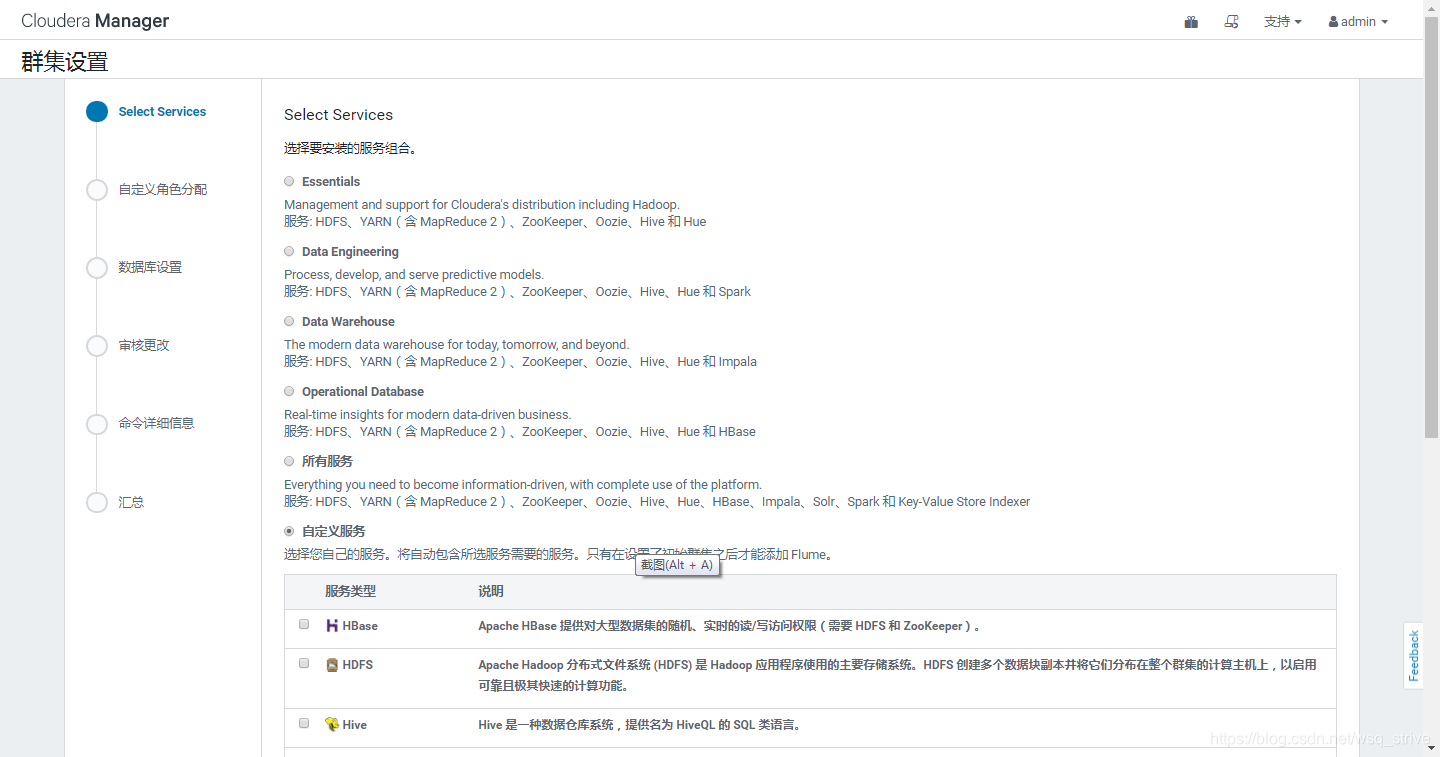1440x757 pixels.
Task: Click the HBase service name
Action: [360, 626]
